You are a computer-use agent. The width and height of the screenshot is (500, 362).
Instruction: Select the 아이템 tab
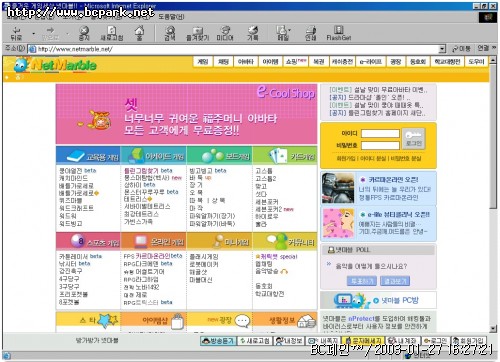coord(270,62)
